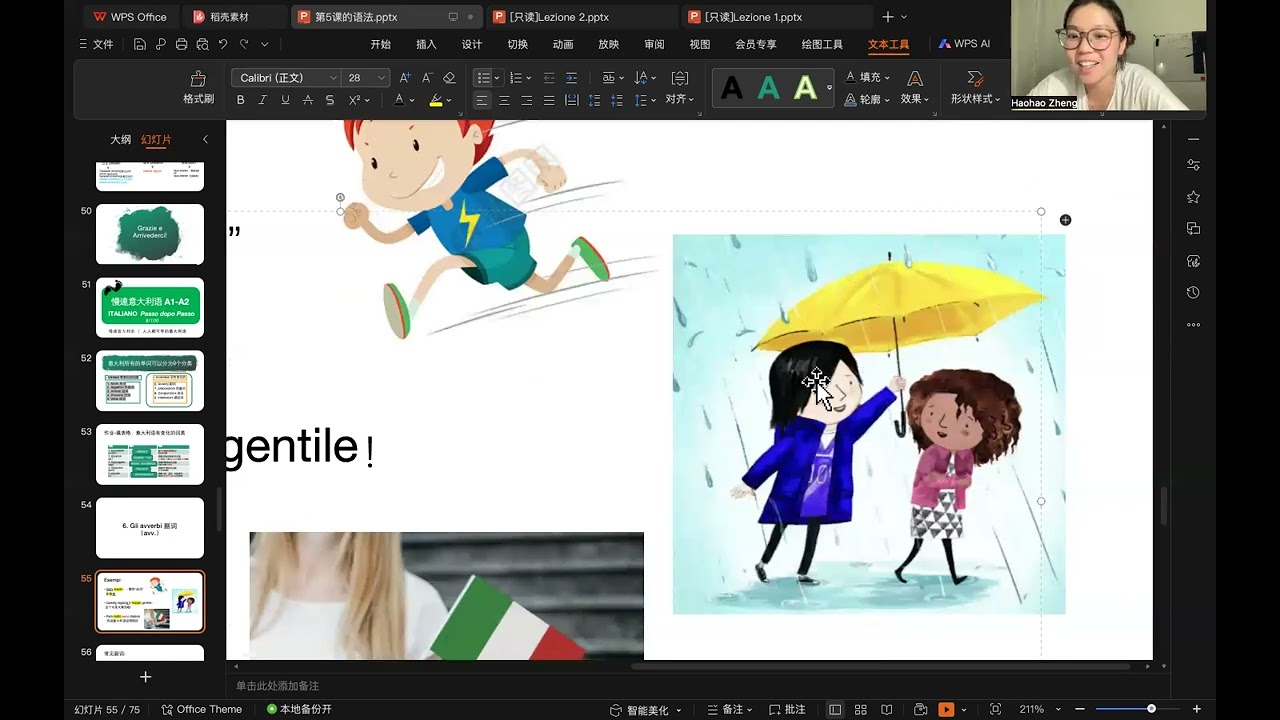Screen dimensions: 1280x720
Task: Select slide 52 thumbnail
Action: [150, 380]
